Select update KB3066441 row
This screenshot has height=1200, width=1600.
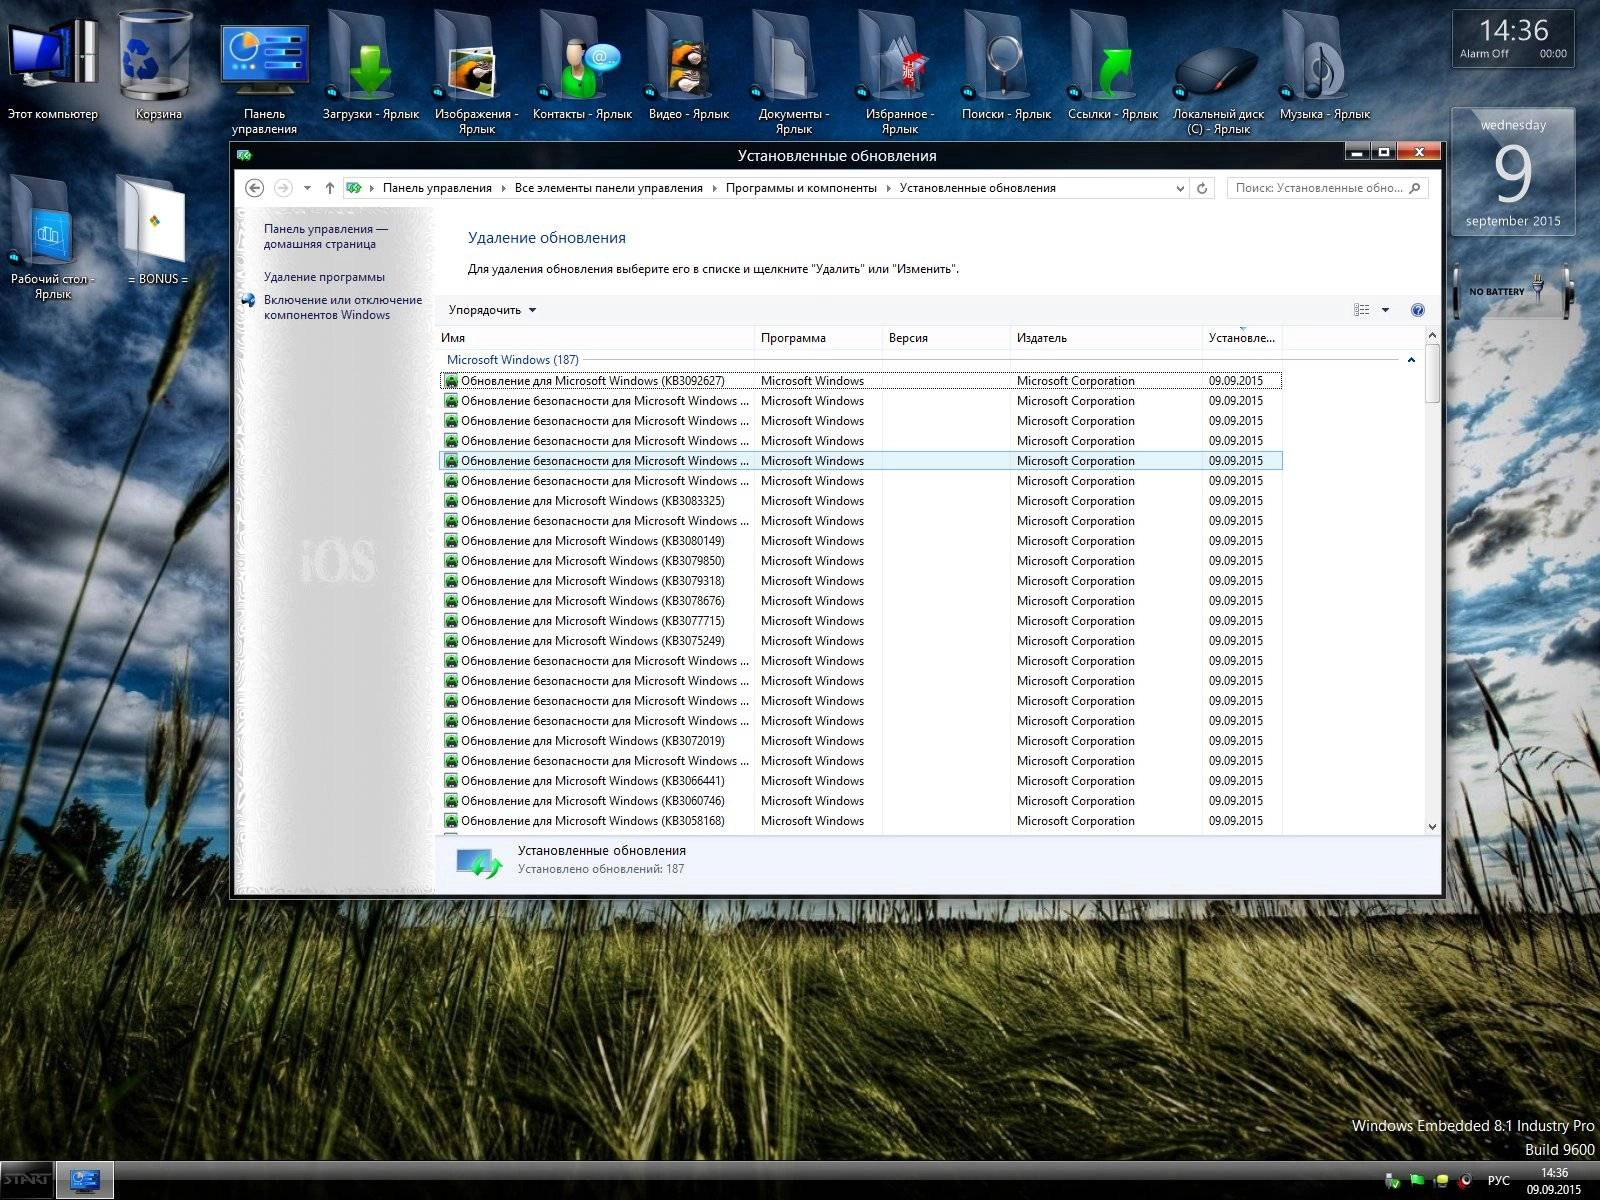[860, 781]
